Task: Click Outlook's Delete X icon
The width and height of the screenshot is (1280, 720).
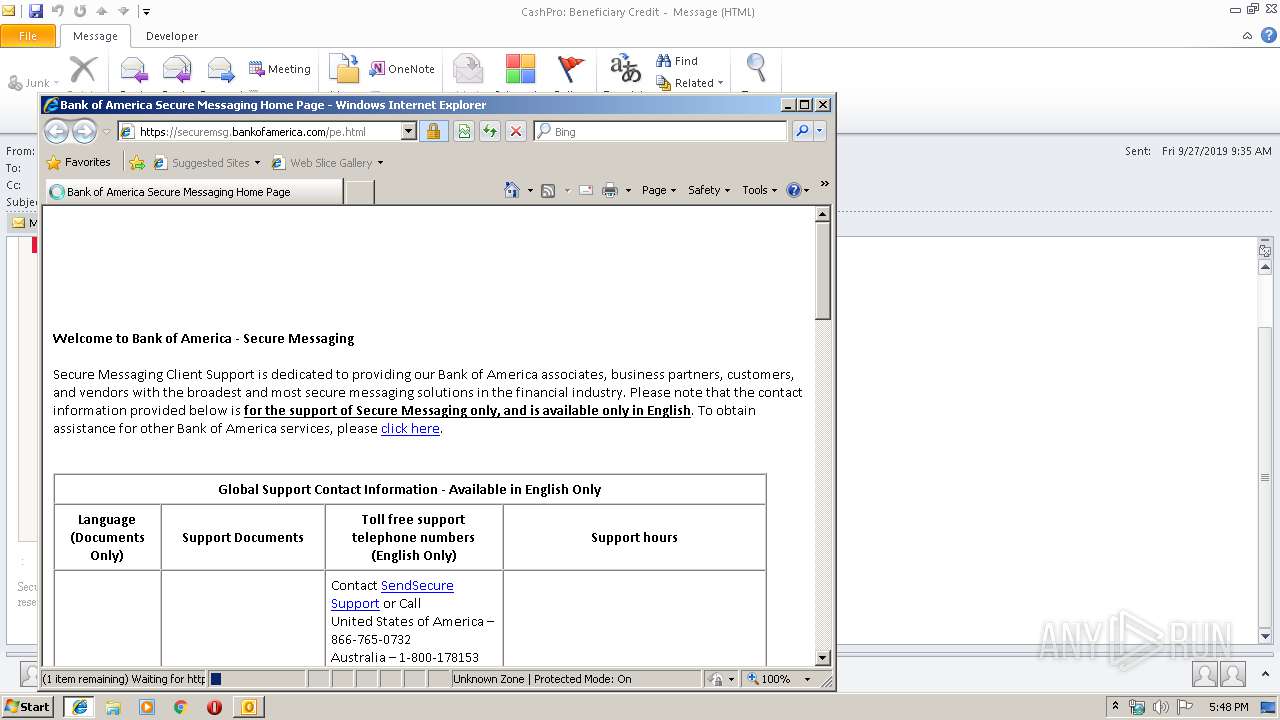Action: 83,69
